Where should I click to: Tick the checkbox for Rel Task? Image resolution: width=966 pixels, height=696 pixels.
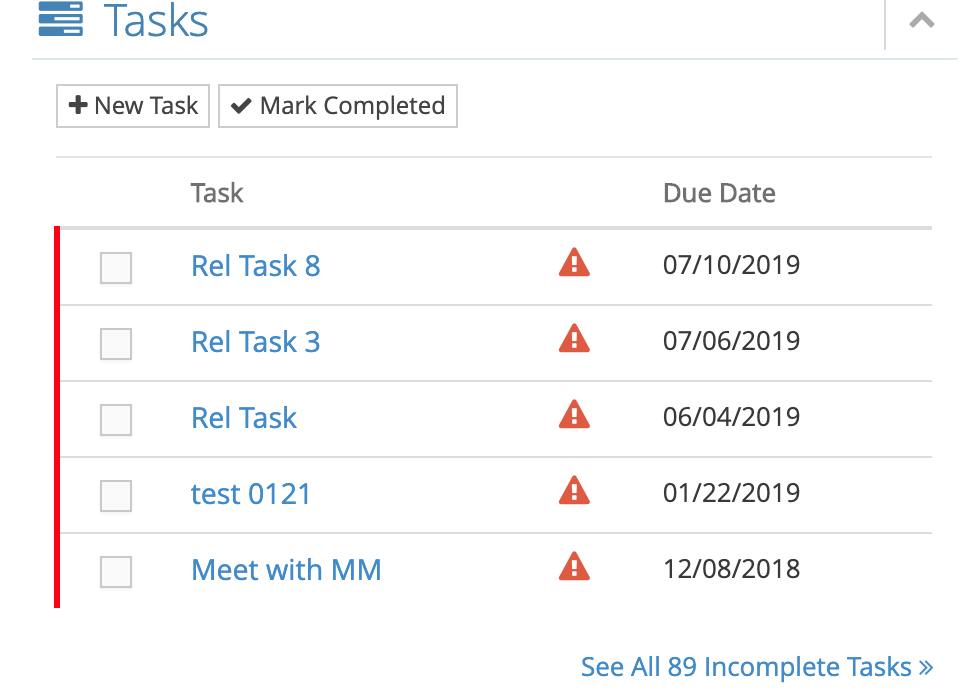tap(116, 420)
